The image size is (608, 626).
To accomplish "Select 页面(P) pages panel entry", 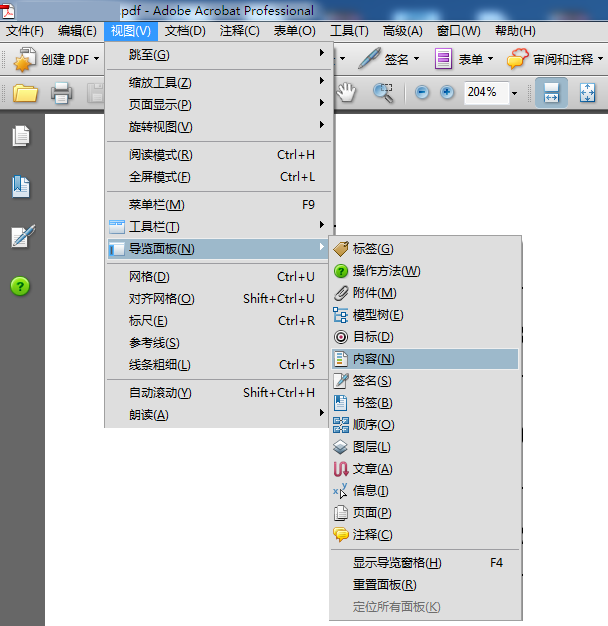I will tap(426, 513).
